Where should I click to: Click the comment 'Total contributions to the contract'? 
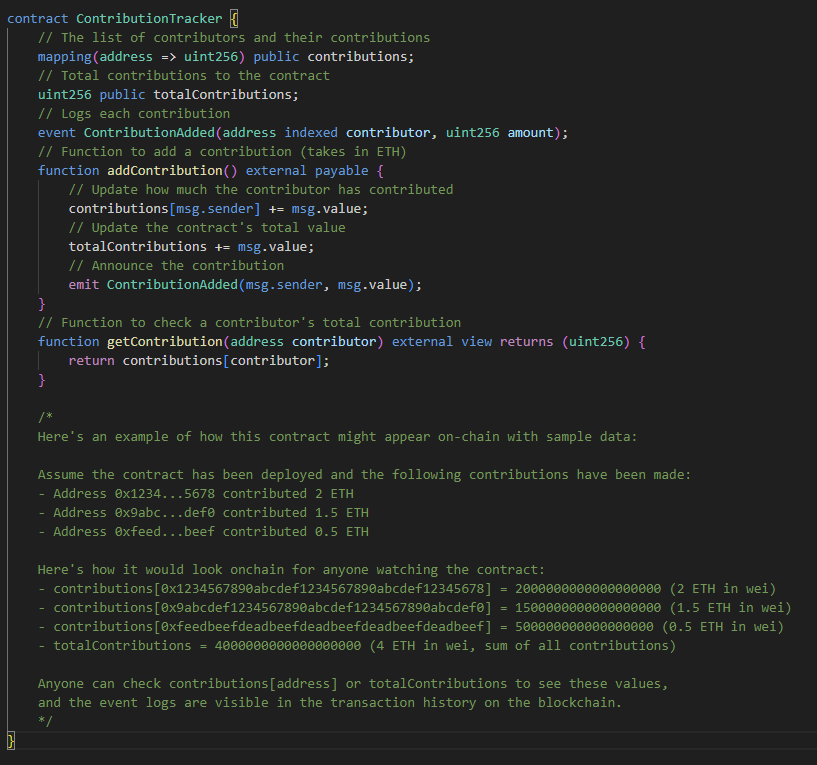tap(183, 76)
